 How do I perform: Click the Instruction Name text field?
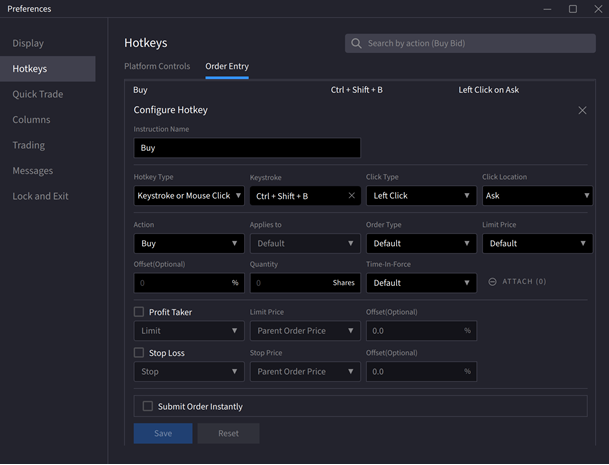click(x=247, y=148)
